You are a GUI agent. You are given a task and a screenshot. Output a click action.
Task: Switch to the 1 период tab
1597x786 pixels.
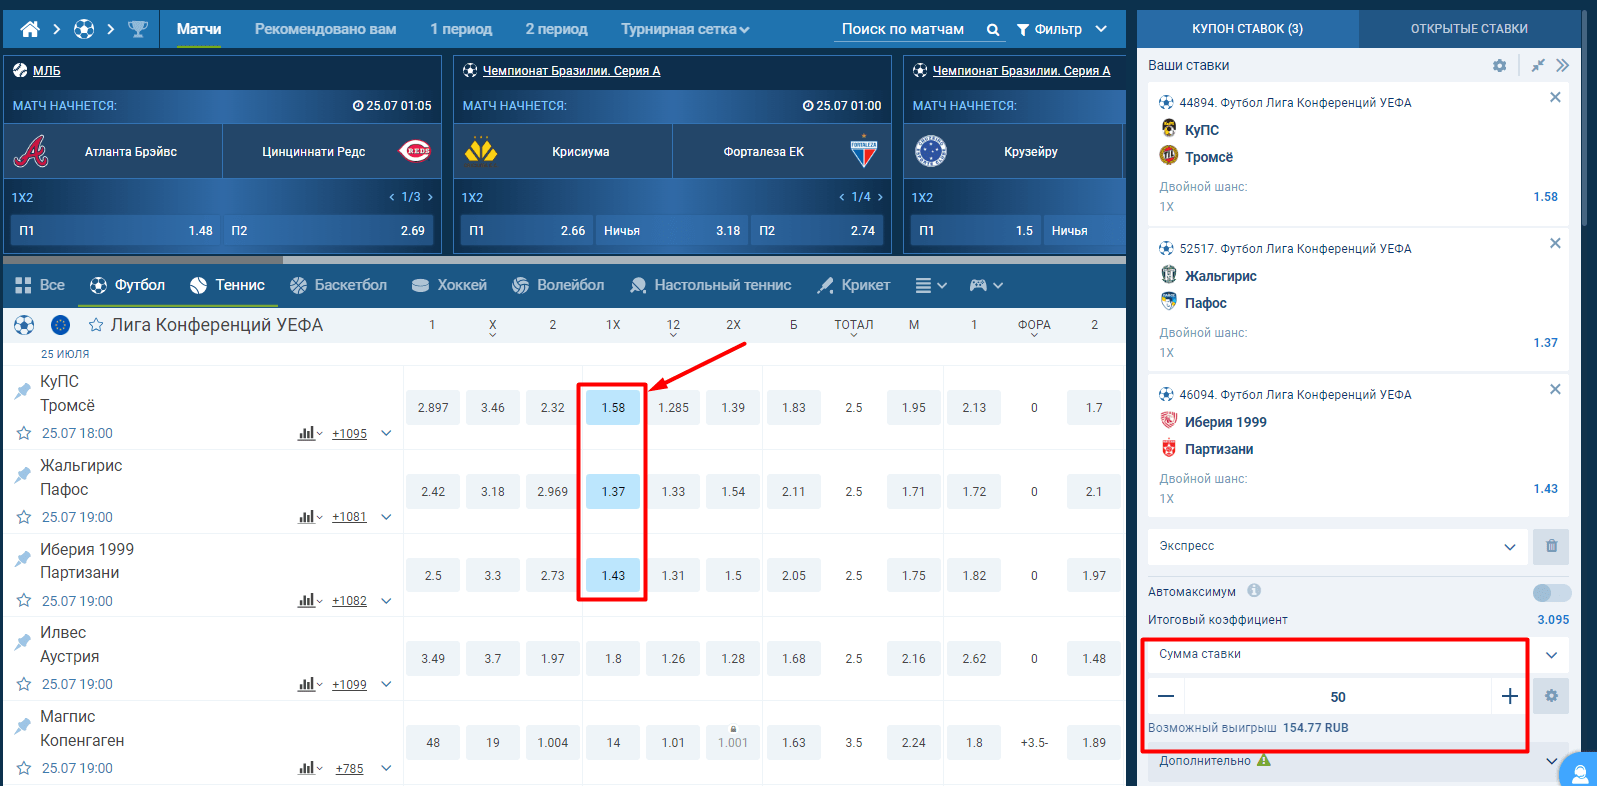[x=461, y=29]
